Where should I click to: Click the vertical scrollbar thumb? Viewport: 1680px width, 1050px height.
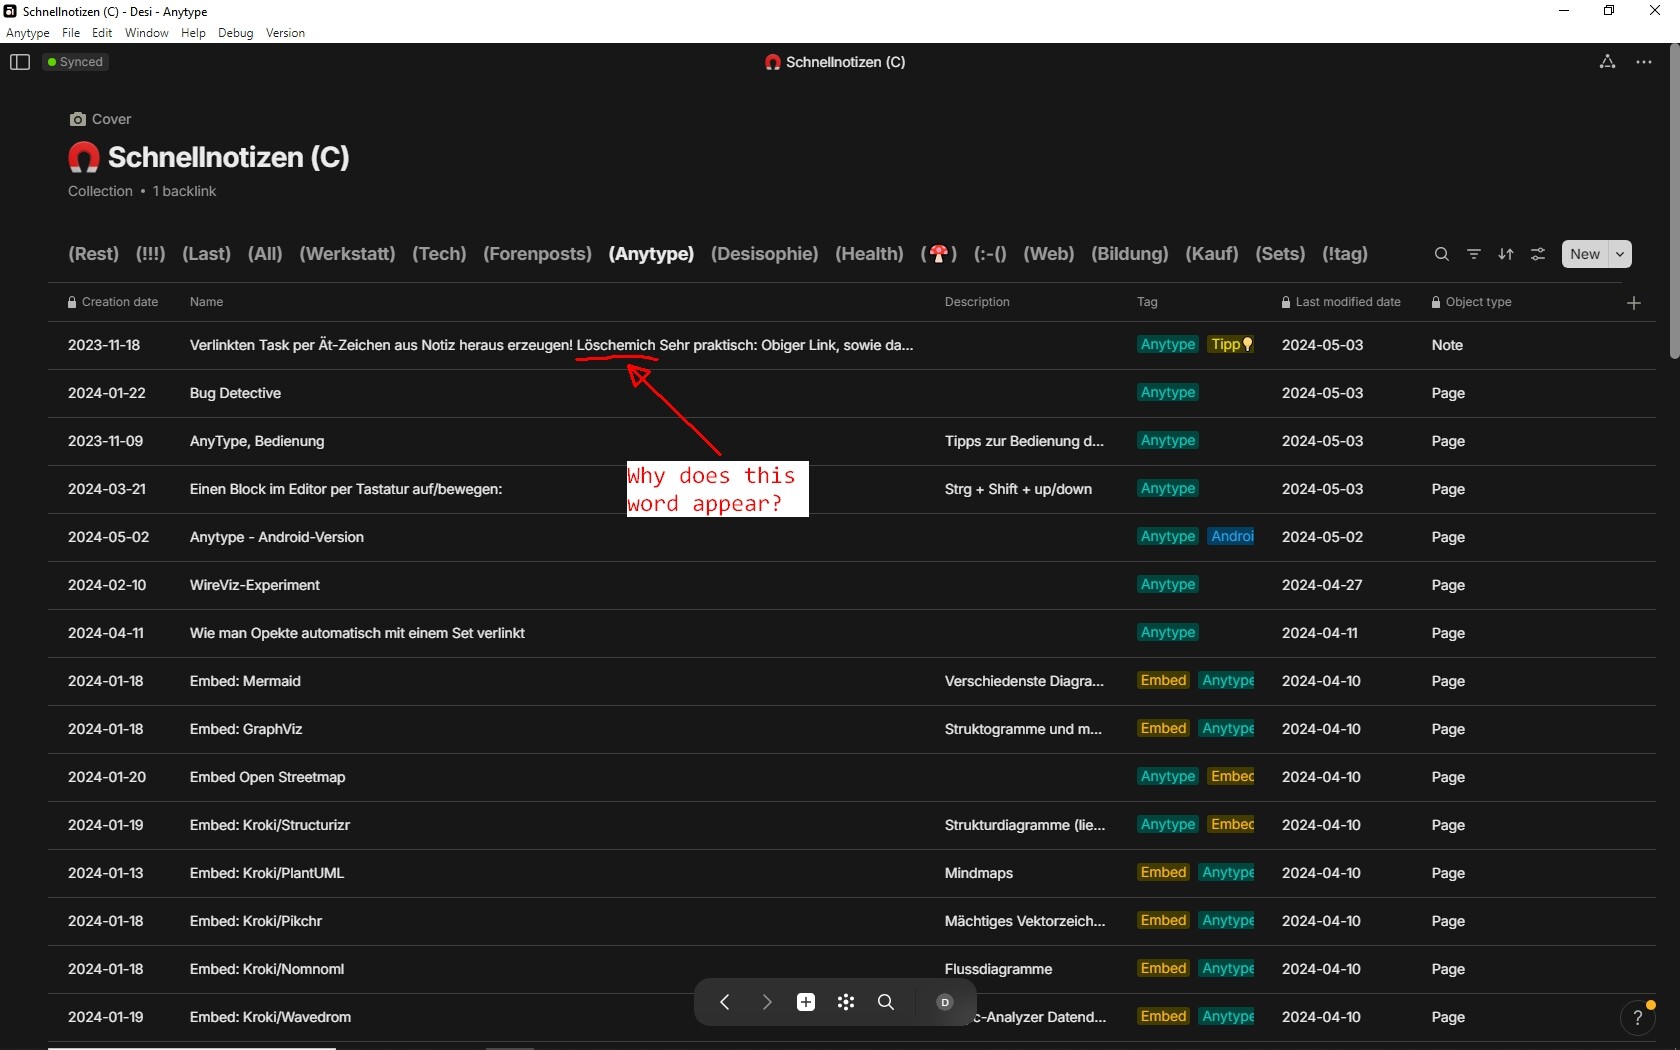pos(1674,200)
